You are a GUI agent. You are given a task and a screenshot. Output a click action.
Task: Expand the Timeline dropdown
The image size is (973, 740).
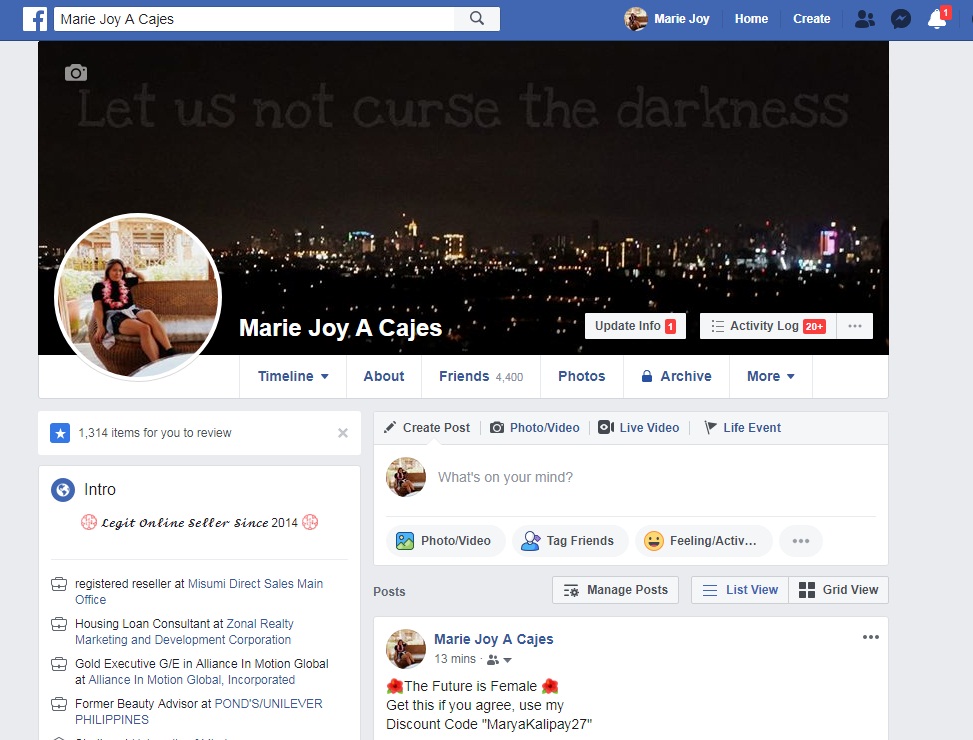pos(293,377)
